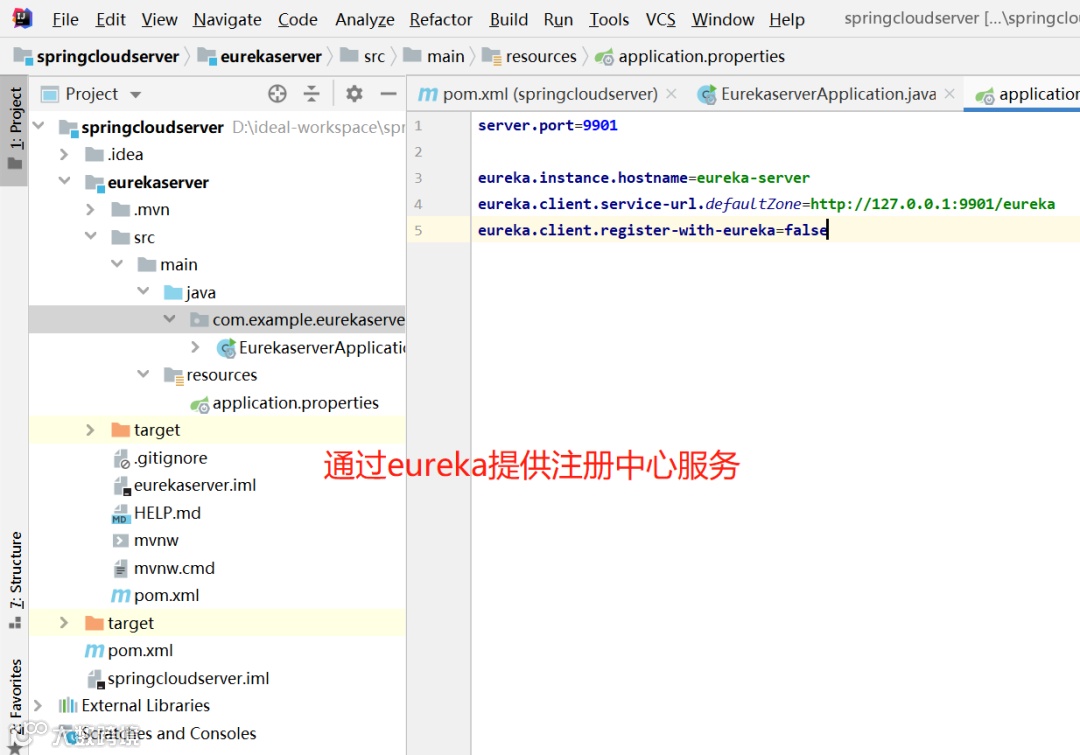Open the View menu
The image size is (1080, 755).
pyautogui.click(x=159, y=19)
